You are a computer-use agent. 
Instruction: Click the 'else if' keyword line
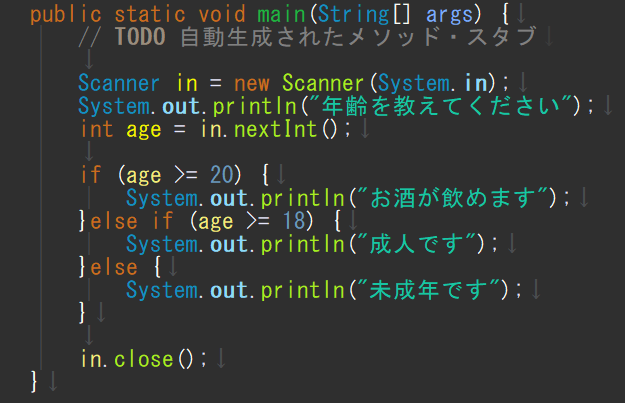point(132,221)
